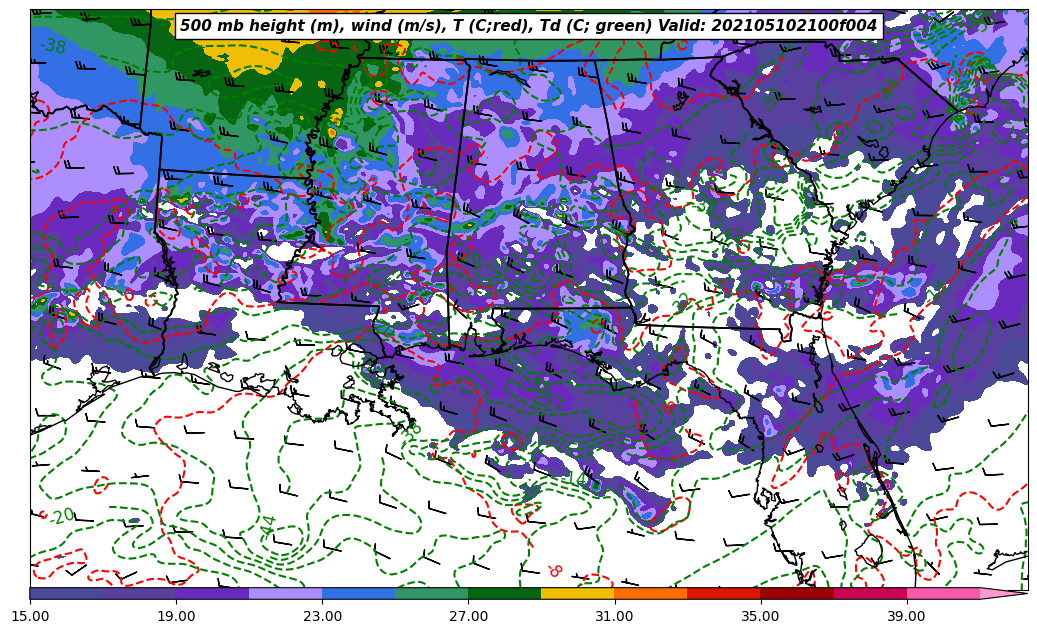Click the lavender segment of the colorbar
This screenshot has height=633, width=1037.
click(285, 593)
